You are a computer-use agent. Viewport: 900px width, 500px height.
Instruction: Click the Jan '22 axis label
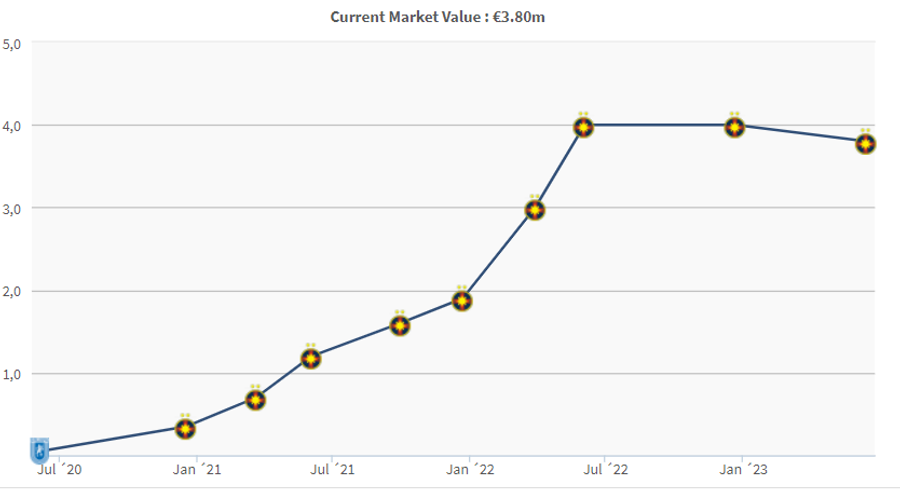[x=470, y=470]
